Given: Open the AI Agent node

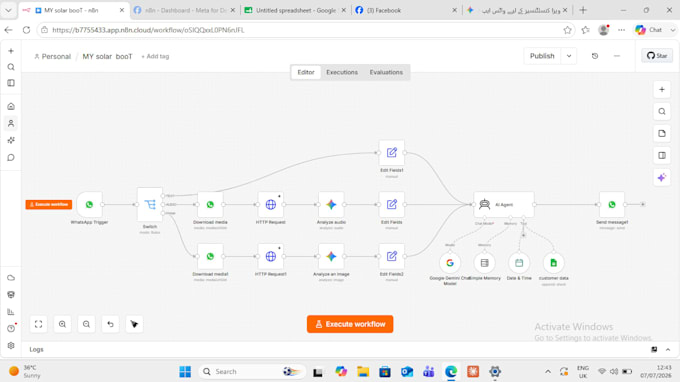Looking at the screenshot, I should click(504, 204).
